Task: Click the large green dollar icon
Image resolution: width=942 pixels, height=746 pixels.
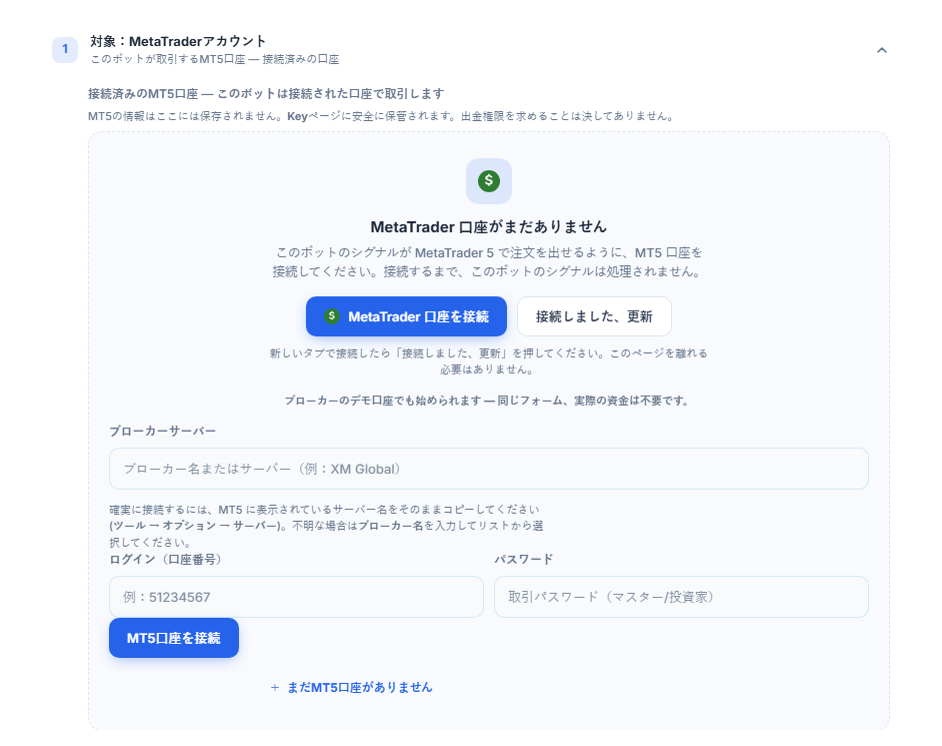Action: click(488, 181)
